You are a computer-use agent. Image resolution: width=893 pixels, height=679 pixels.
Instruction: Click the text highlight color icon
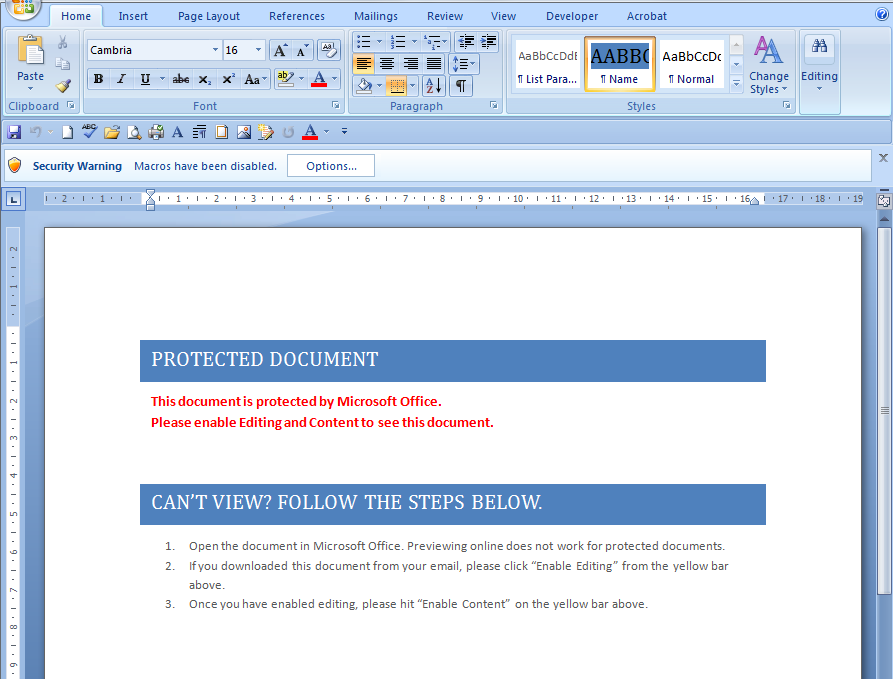coord(285,79)
